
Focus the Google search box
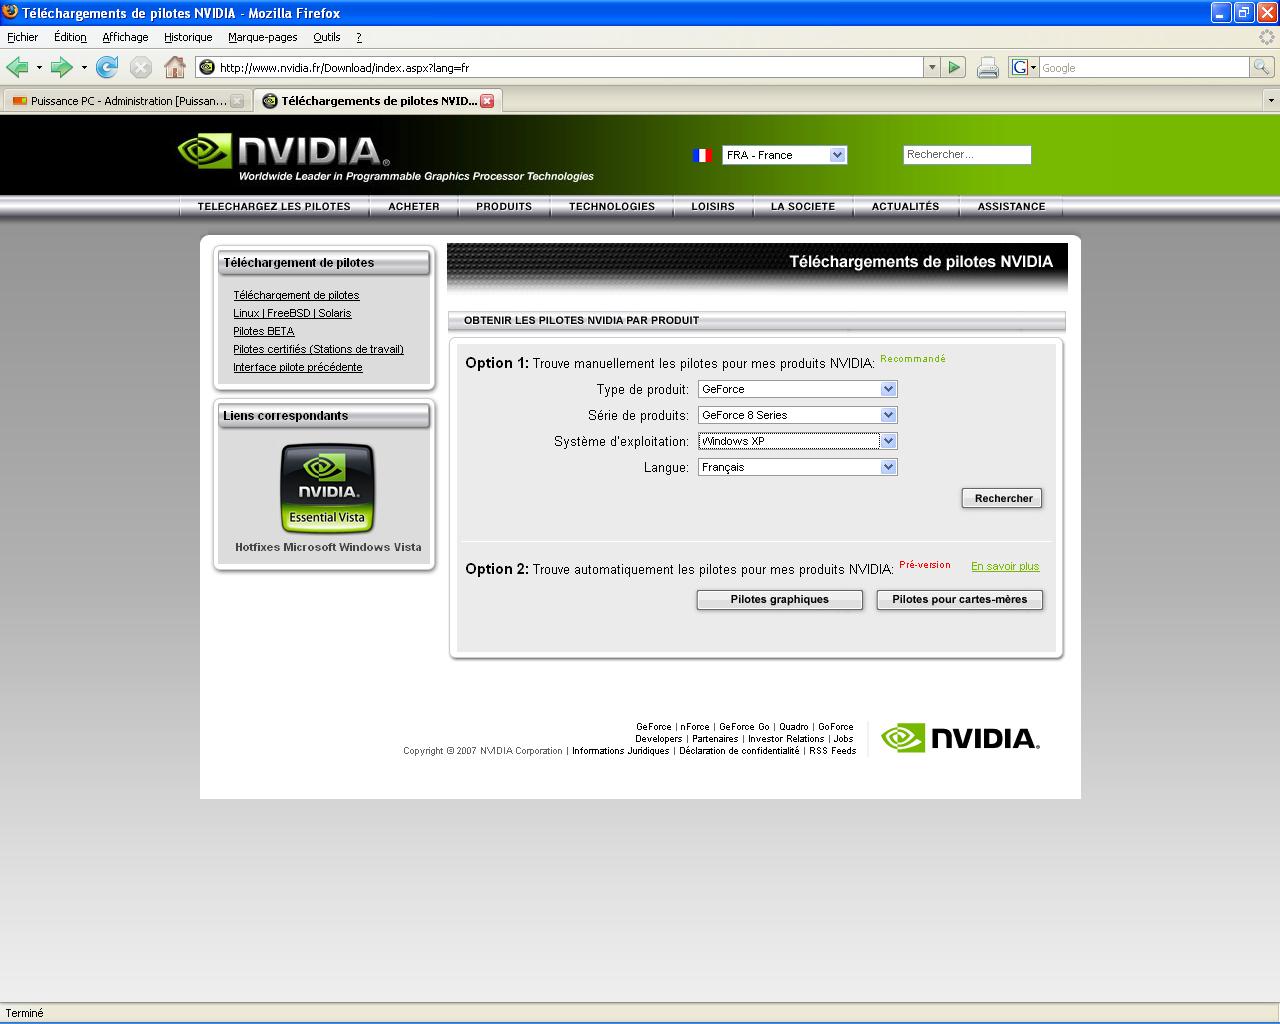[x=1144, y=68]
